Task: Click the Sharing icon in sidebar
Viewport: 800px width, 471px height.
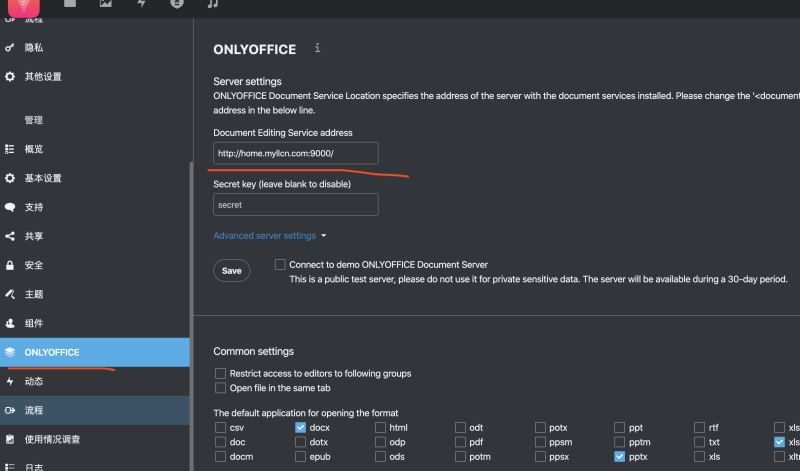Action: [x=10, y=236]
